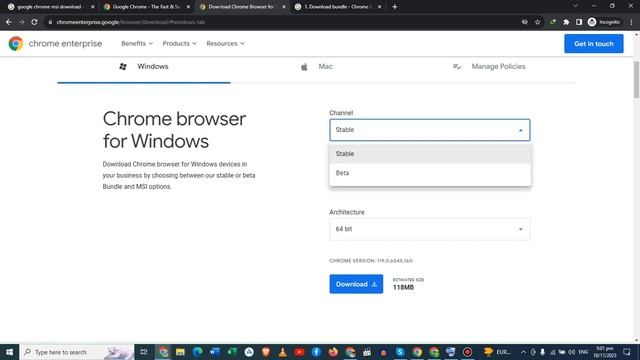The width and height of the screenshot is (640, 360).
Task: Click the CHROME VERSION text line
Action: click(x=371, y=260)
